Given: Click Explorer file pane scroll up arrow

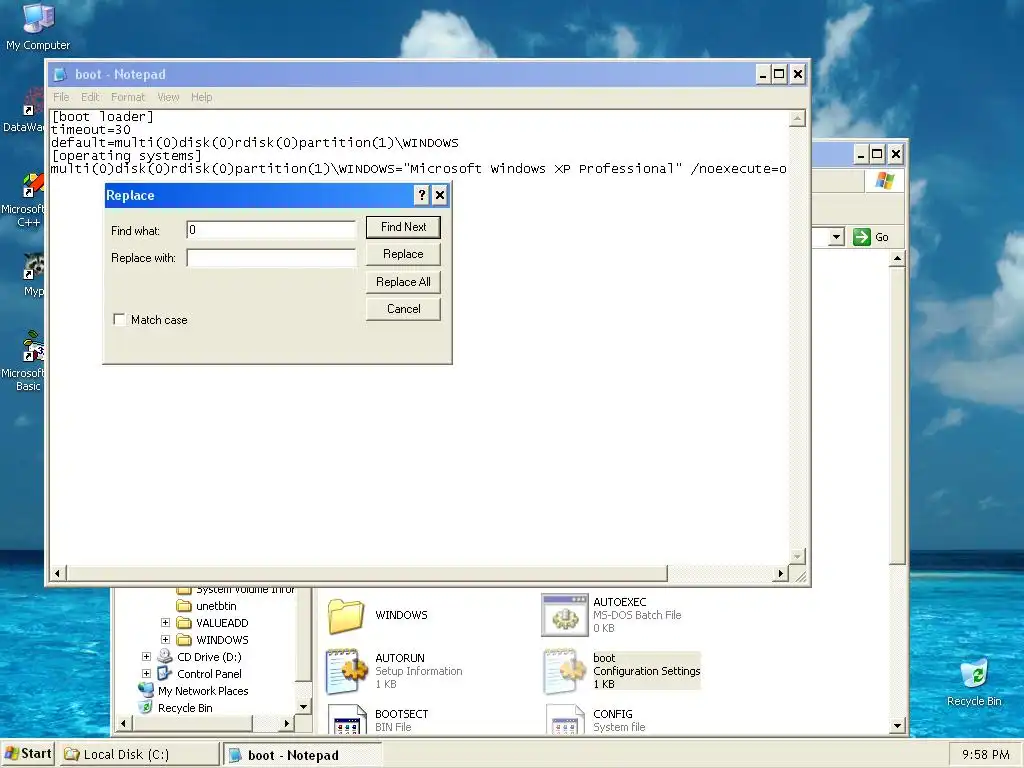Looking at the screenshot, I should point(897,259).
